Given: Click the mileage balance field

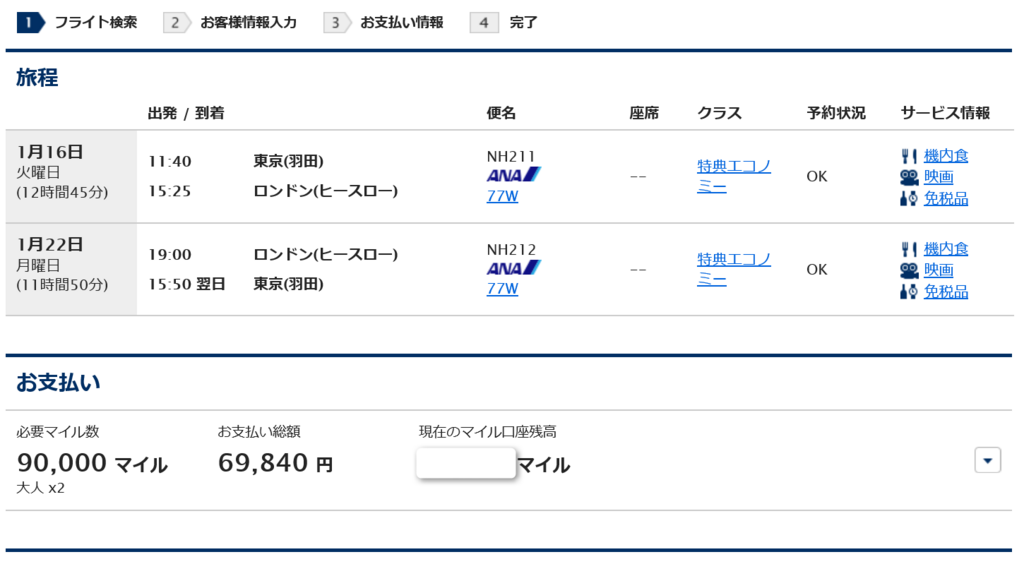Looking at the screenshot, I should [466, 463].
